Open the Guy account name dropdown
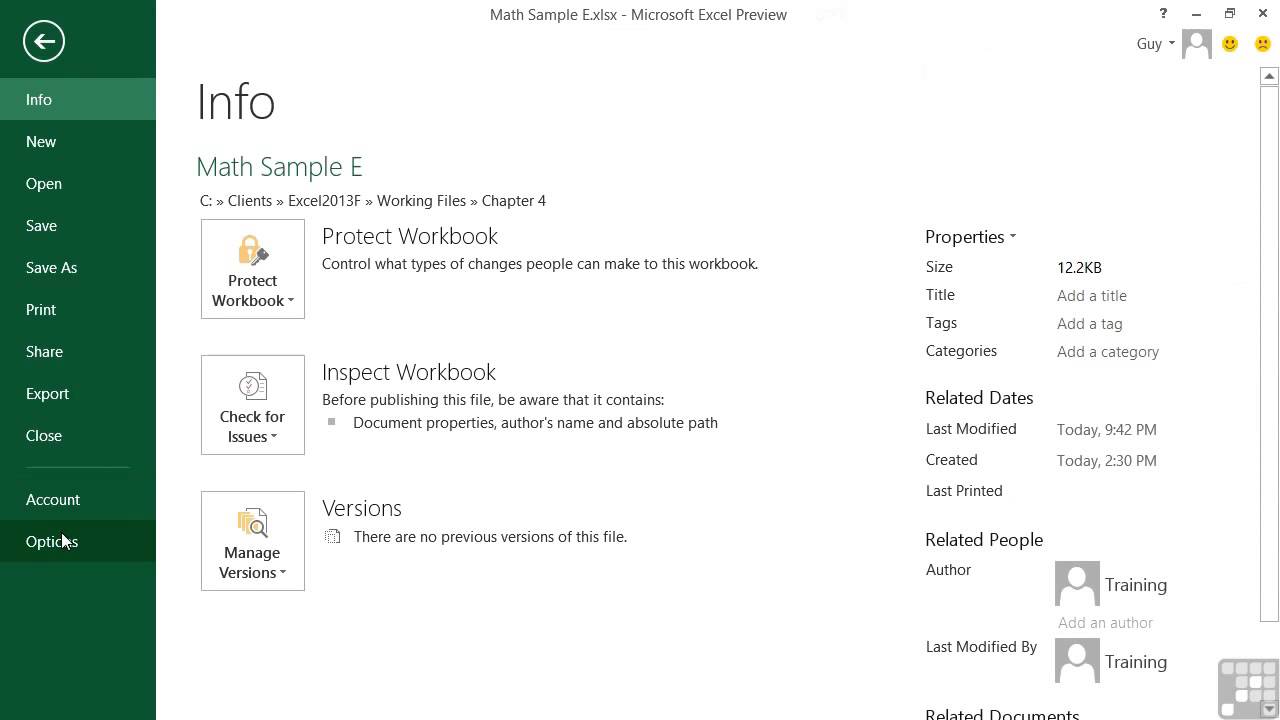Viewport: 1280px width, 720px height. point(1155,44)
